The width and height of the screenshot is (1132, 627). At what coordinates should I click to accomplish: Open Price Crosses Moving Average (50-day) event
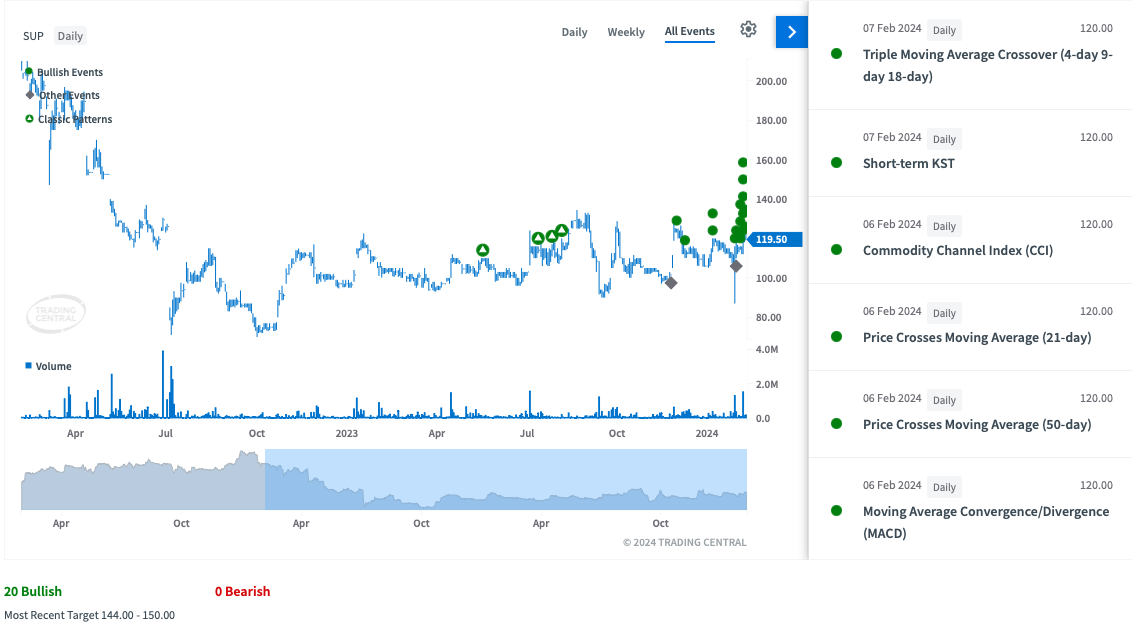pyautogui.click(x=977, y=424)
